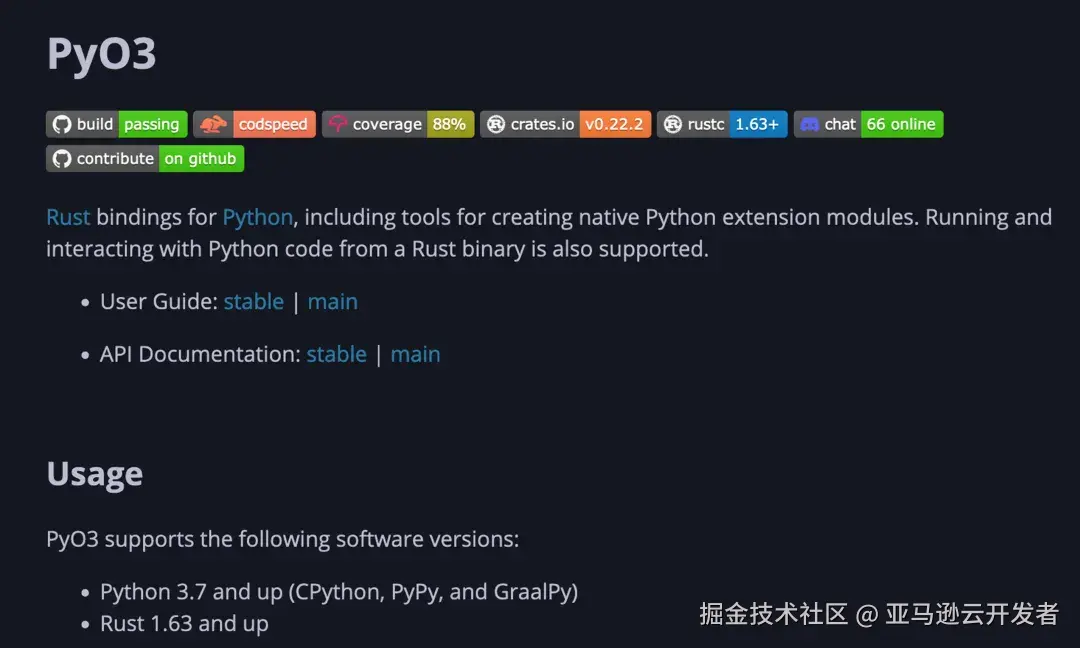1080x648 pixels.
Task: Select the 'Rust 1.63 and up' list item
Action: click(184, 624)
